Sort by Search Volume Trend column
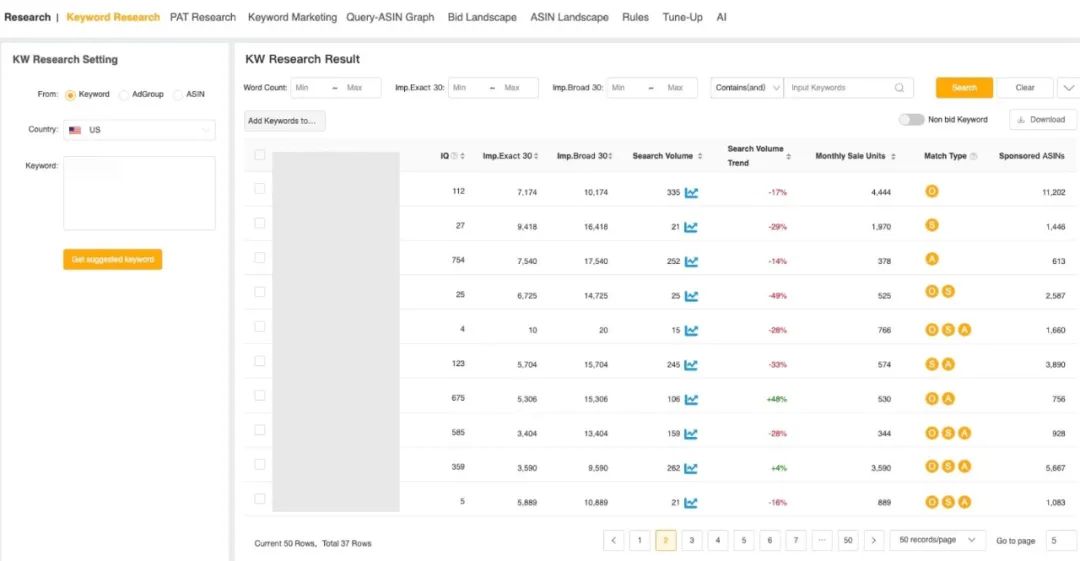This screenshot has height=561, width=1080. tap(788, 156)
